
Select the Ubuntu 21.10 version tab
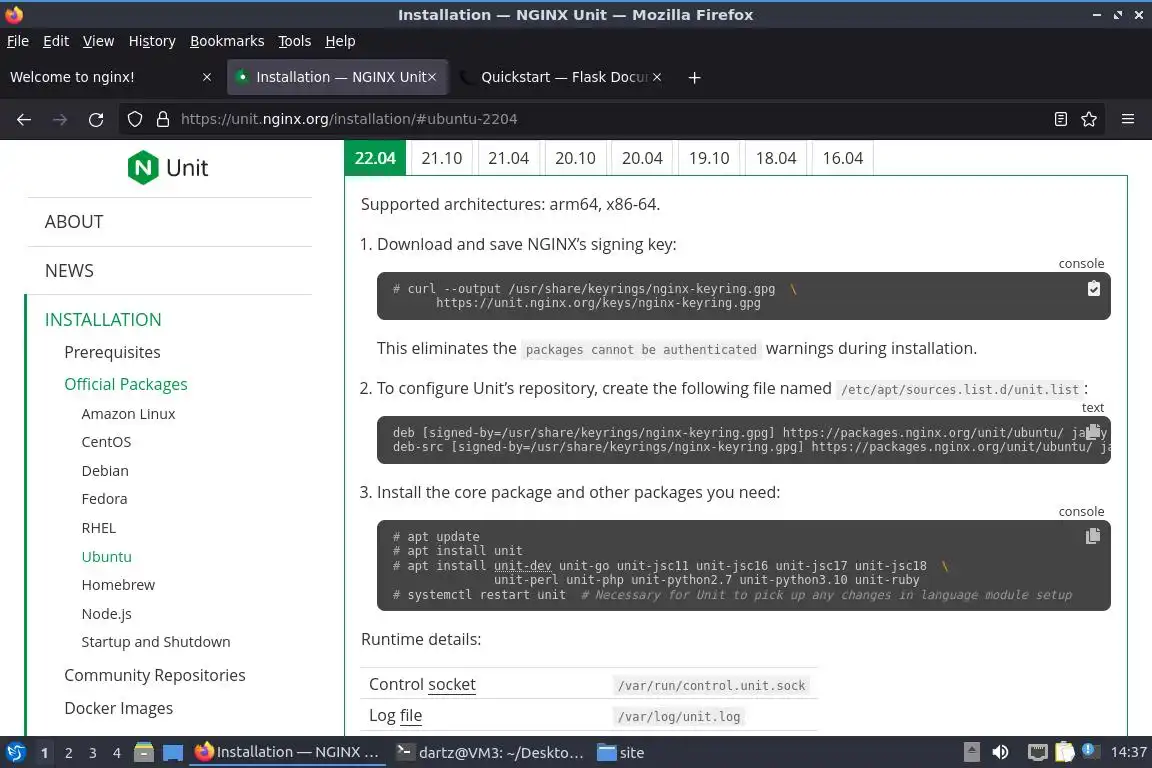pos(442,158)
